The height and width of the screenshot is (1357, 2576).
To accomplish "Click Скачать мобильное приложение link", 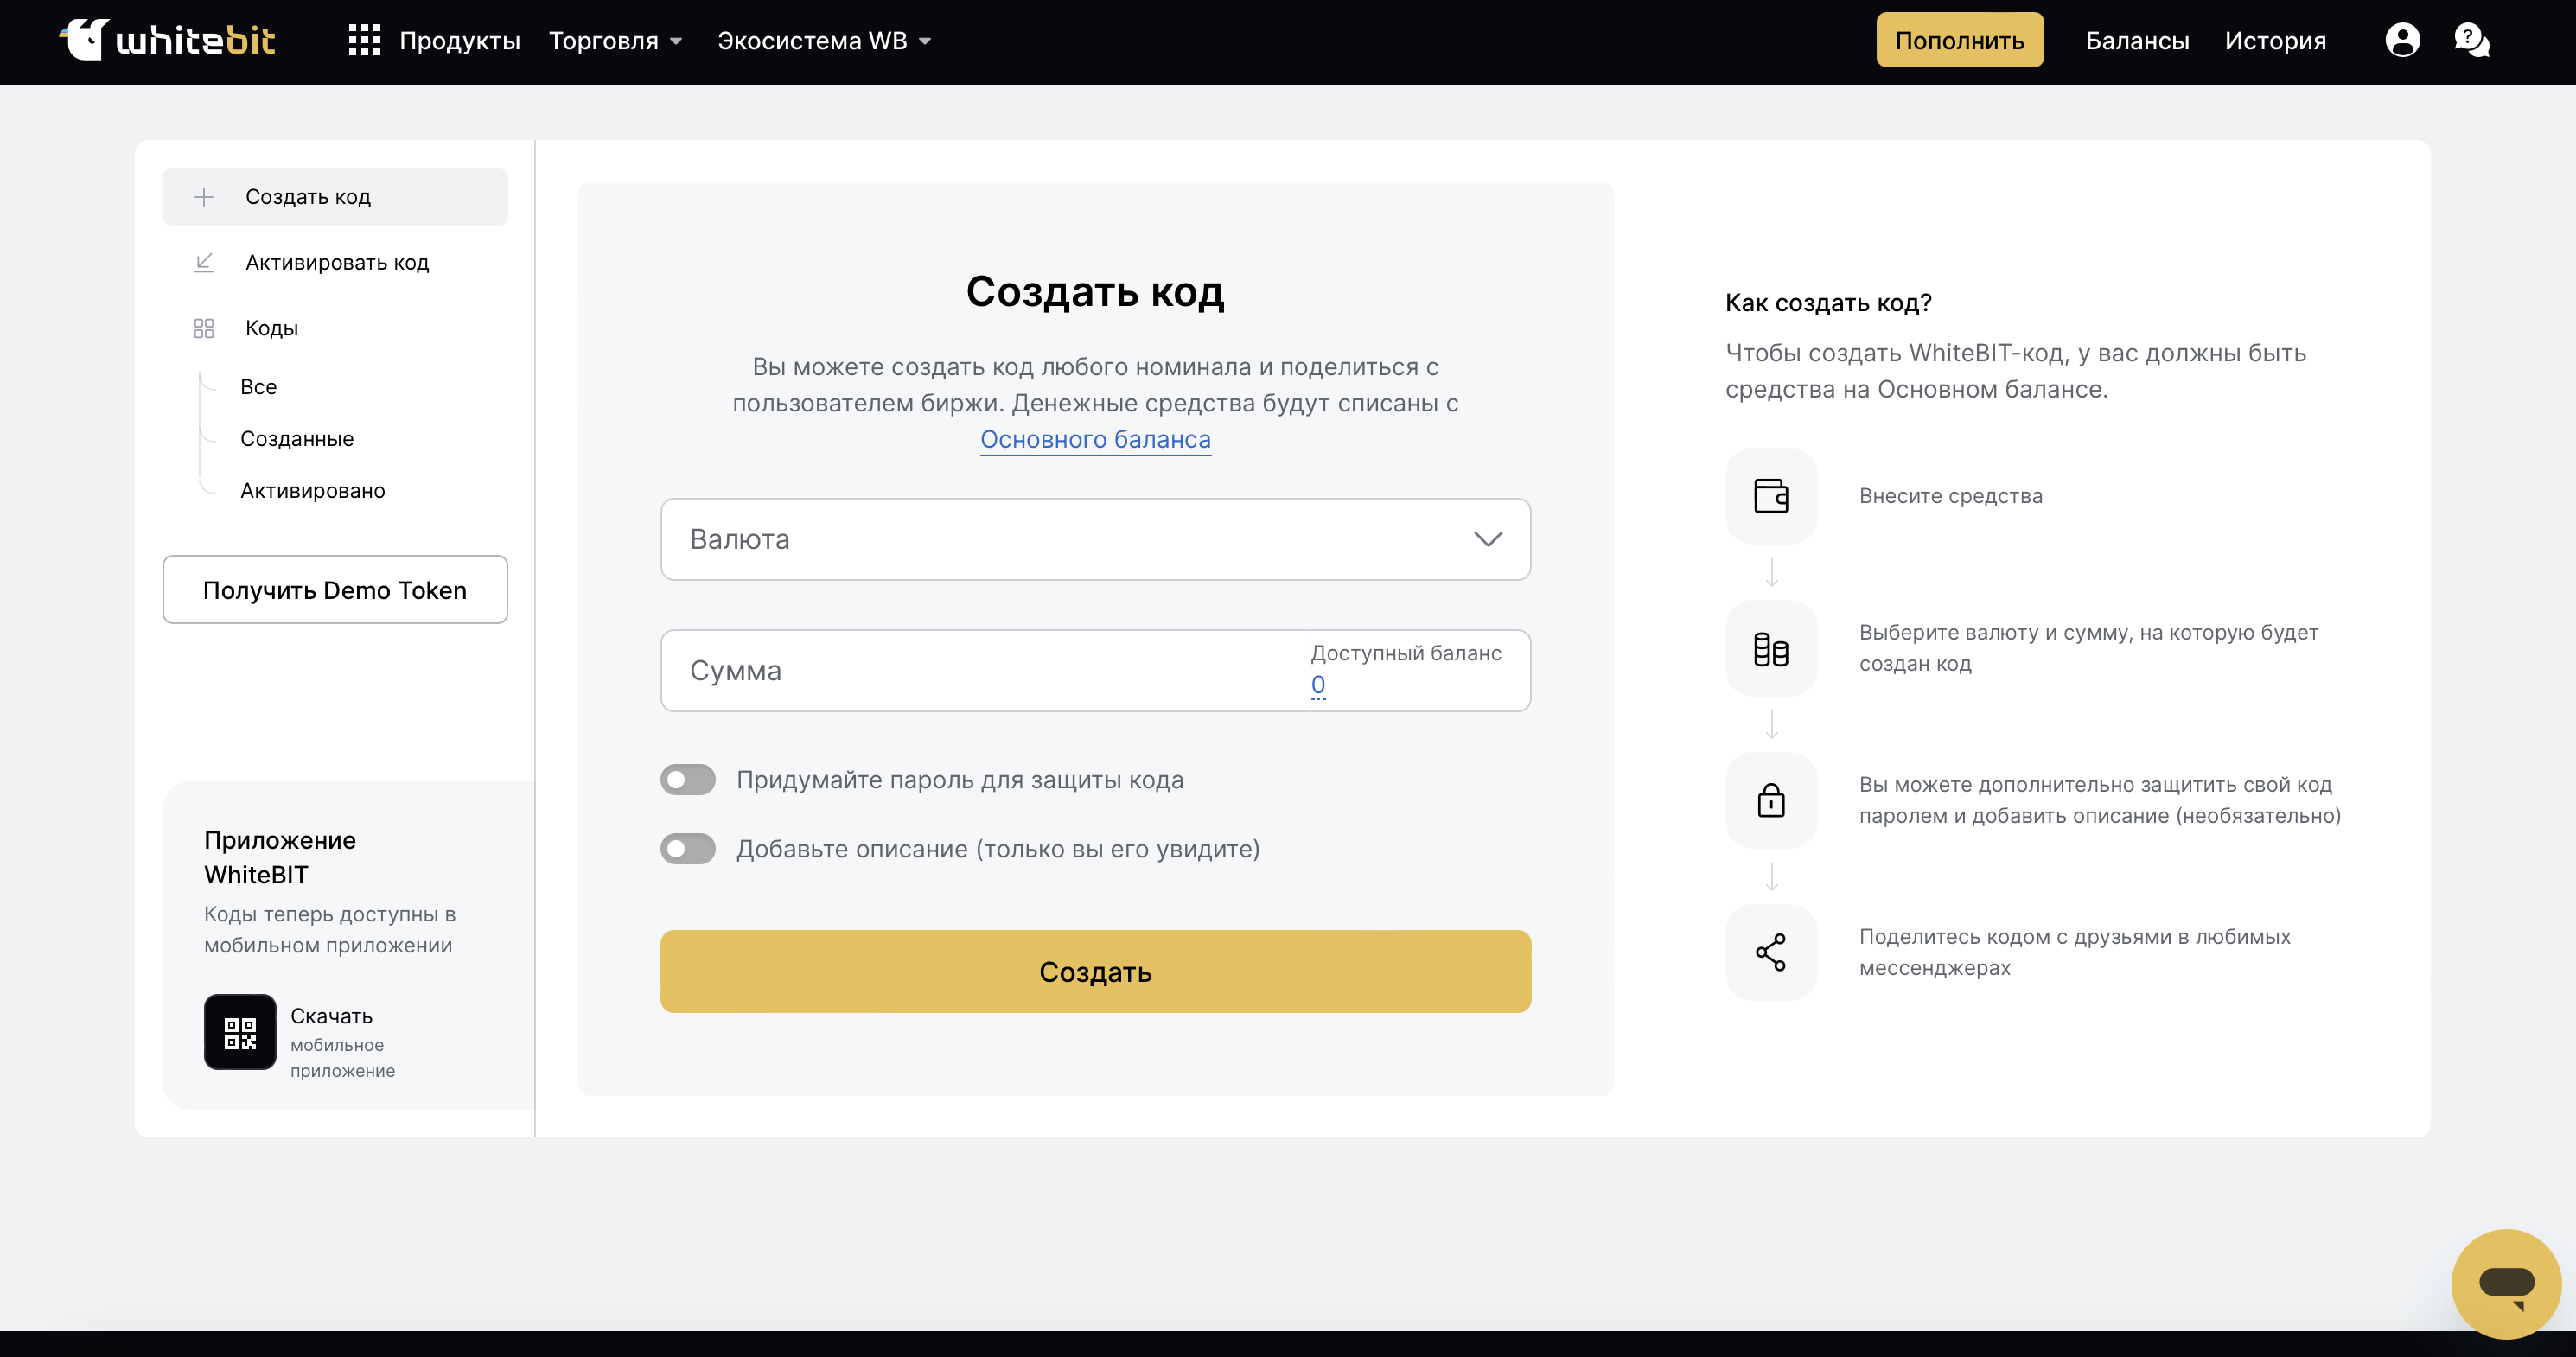I will click(342, 1042).
